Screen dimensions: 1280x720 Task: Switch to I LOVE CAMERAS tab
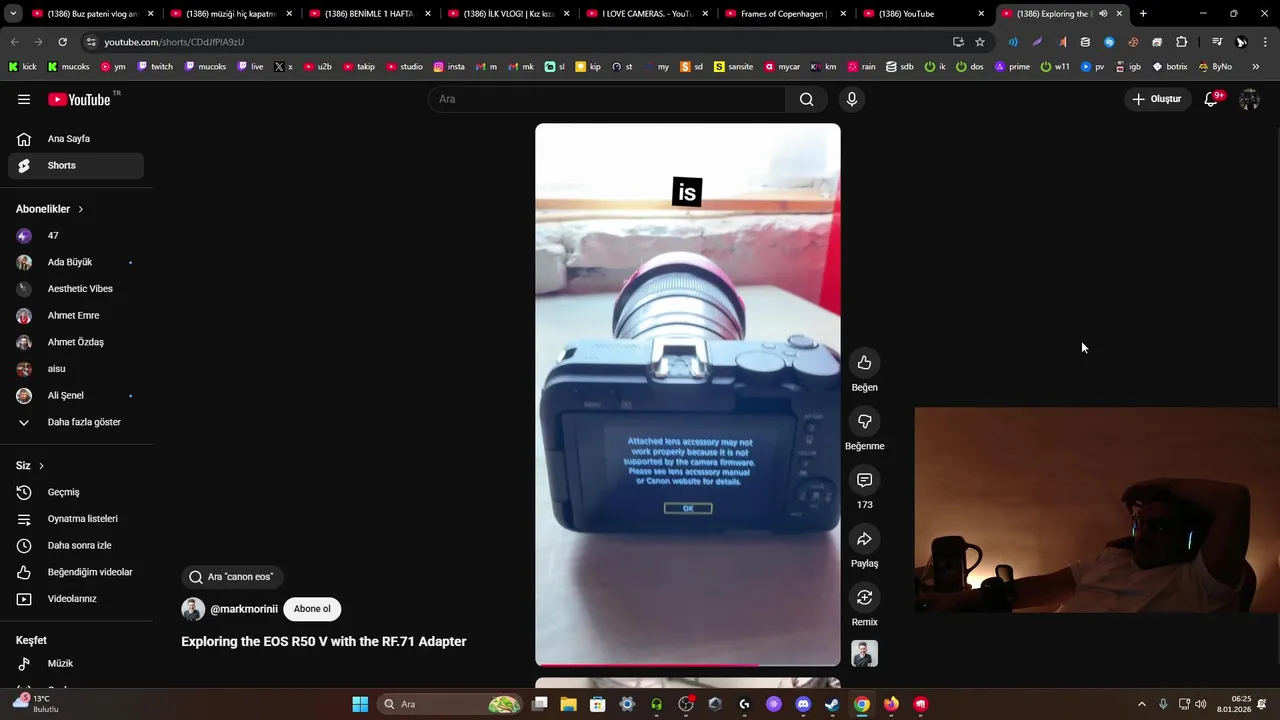point(646,14)
